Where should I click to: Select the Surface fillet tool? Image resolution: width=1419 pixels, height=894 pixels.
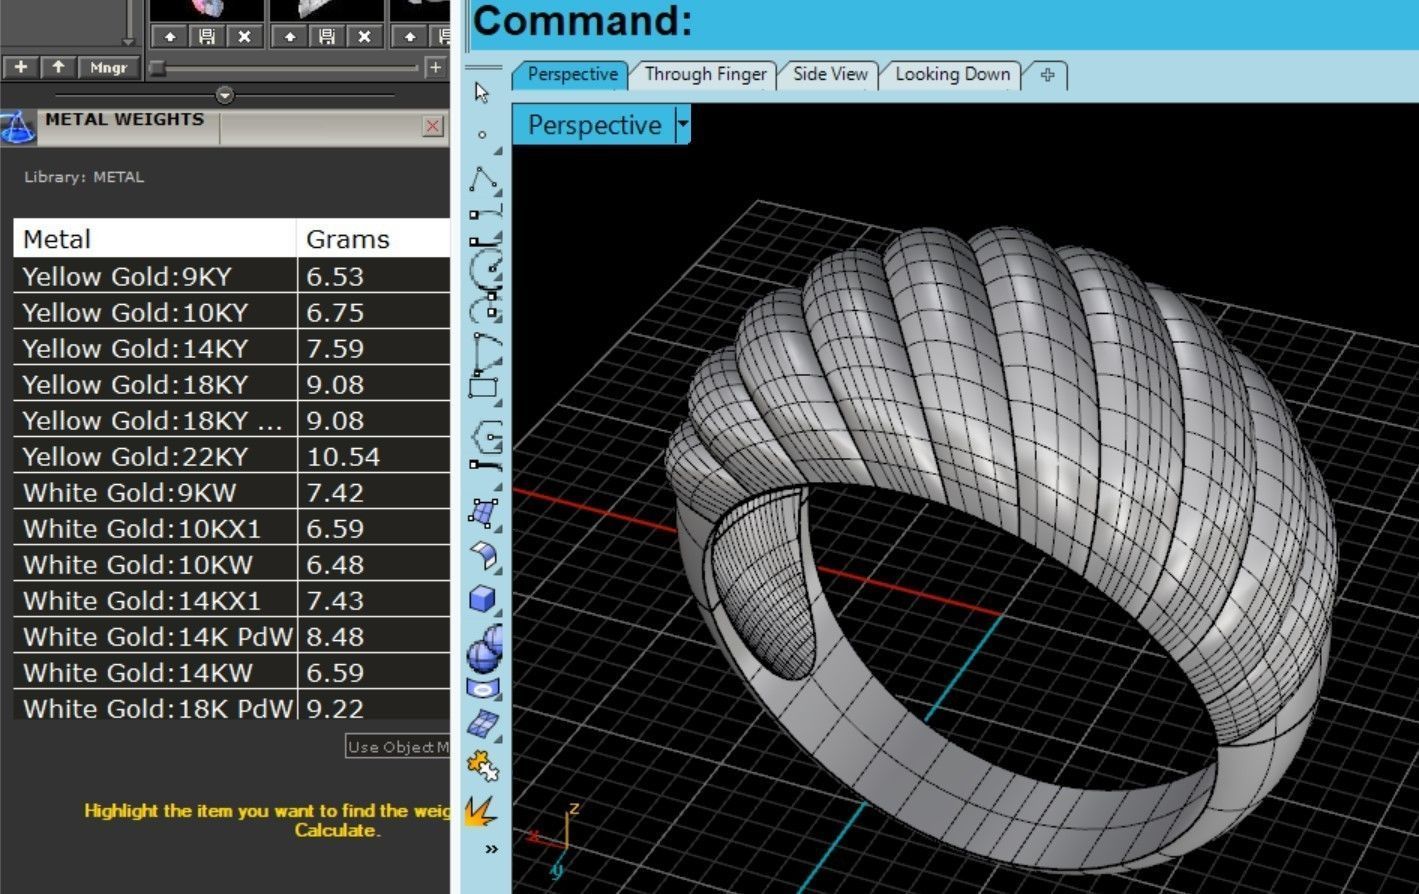(484, 555)
